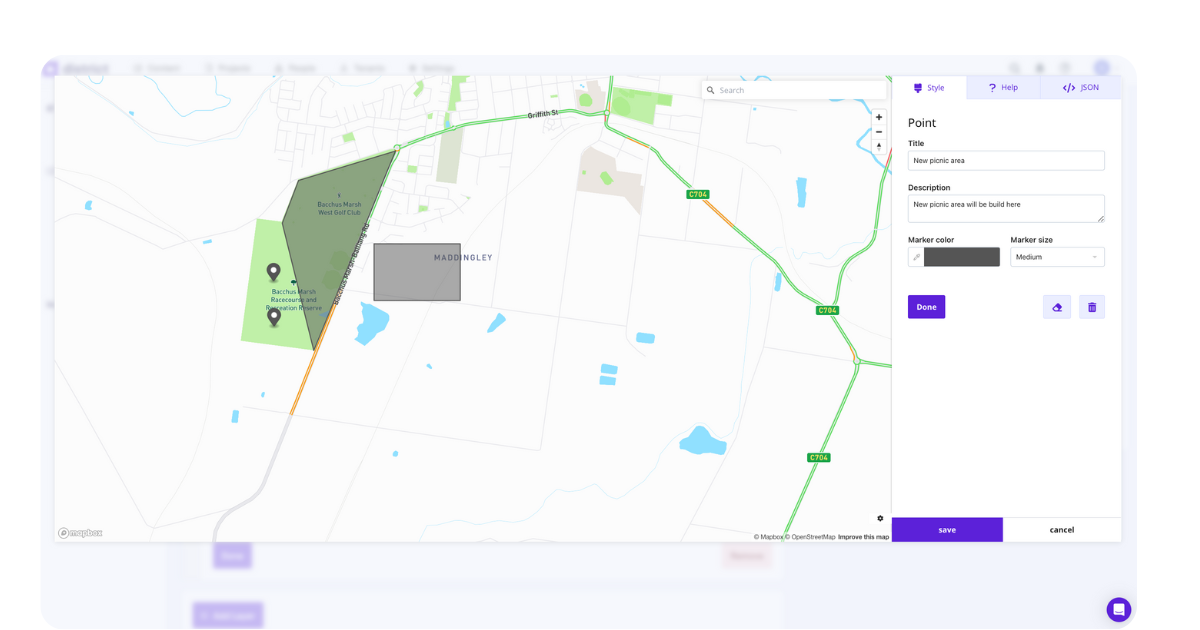Viewport: 1200px width, 630px height.
Task: Select the pin marker near Bacchus Marsh Racecourse
Action: tap(274, 271)
